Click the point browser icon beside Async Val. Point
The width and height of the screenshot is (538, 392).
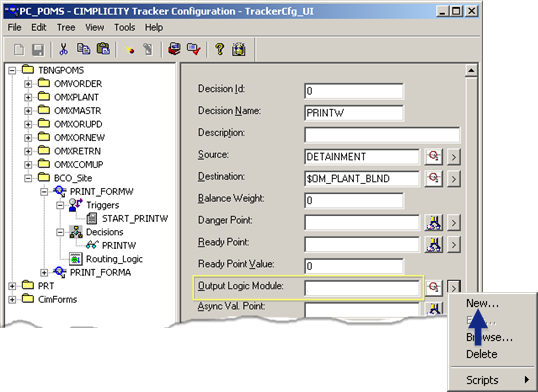(433, 308)
